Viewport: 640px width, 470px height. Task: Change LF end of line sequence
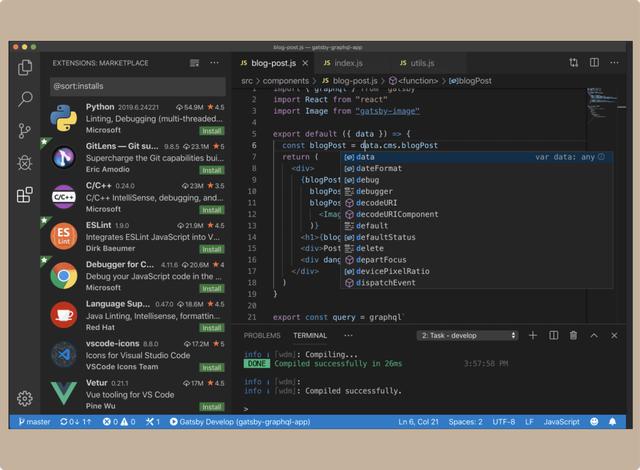click(x=529, y=422)
